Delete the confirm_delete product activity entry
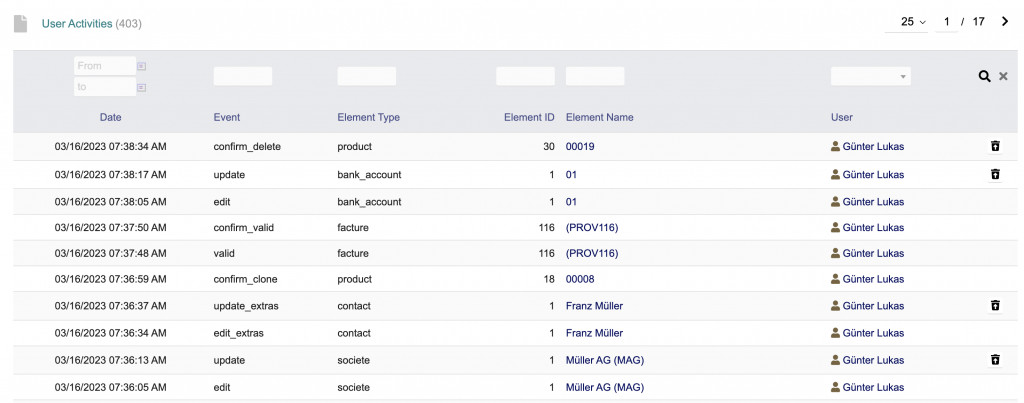 point(994,146)
